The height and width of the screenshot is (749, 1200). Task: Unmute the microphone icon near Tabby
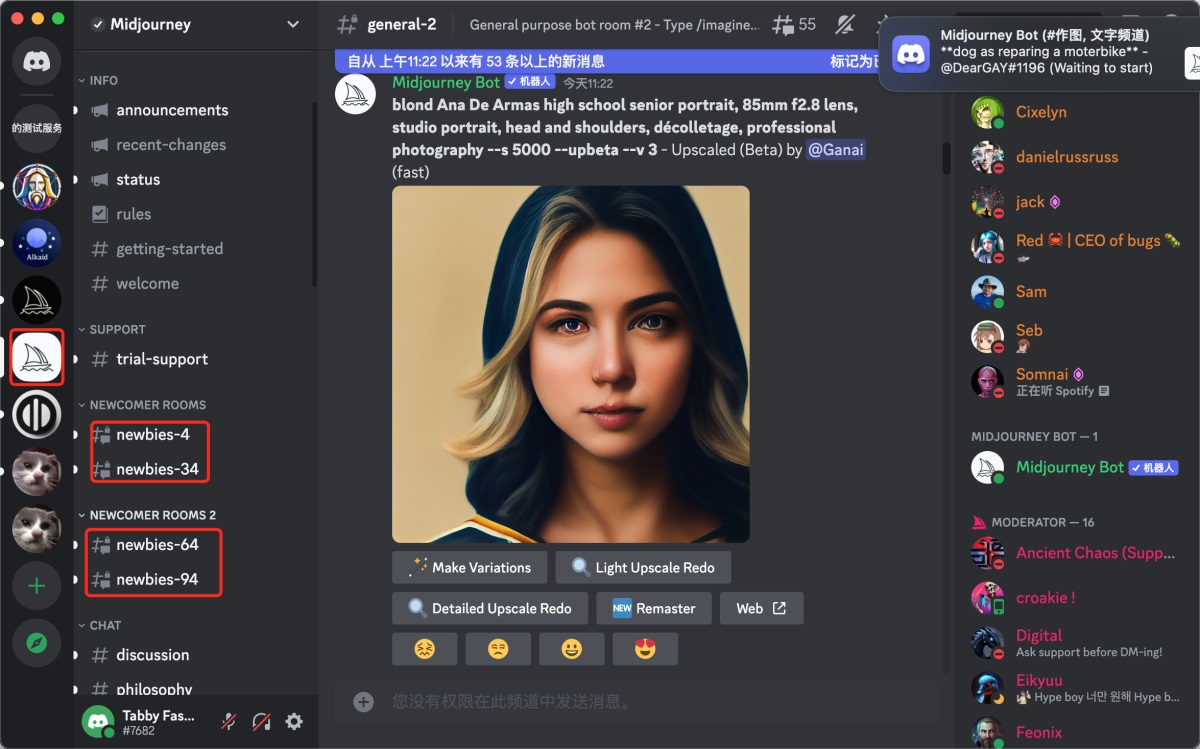click(229, 721)
